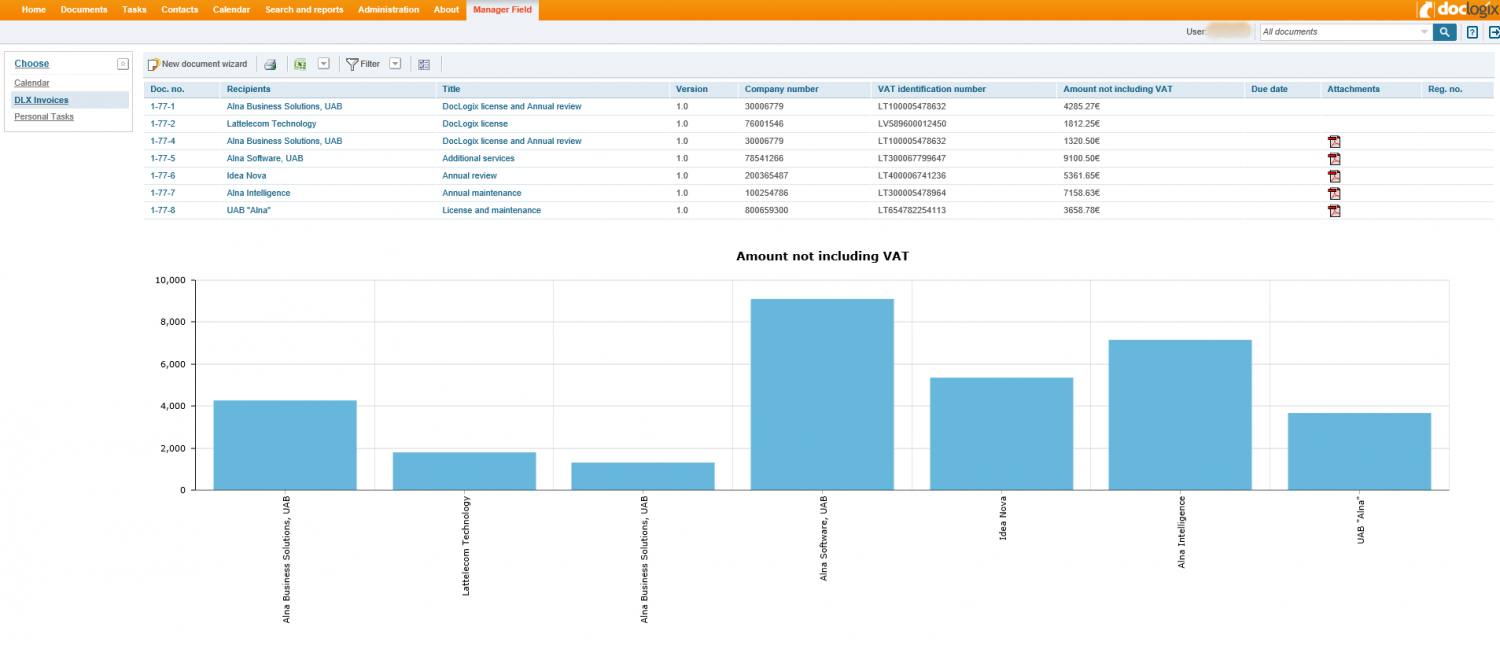Click the Alna Intelligence chart bar

[1180, 415]
